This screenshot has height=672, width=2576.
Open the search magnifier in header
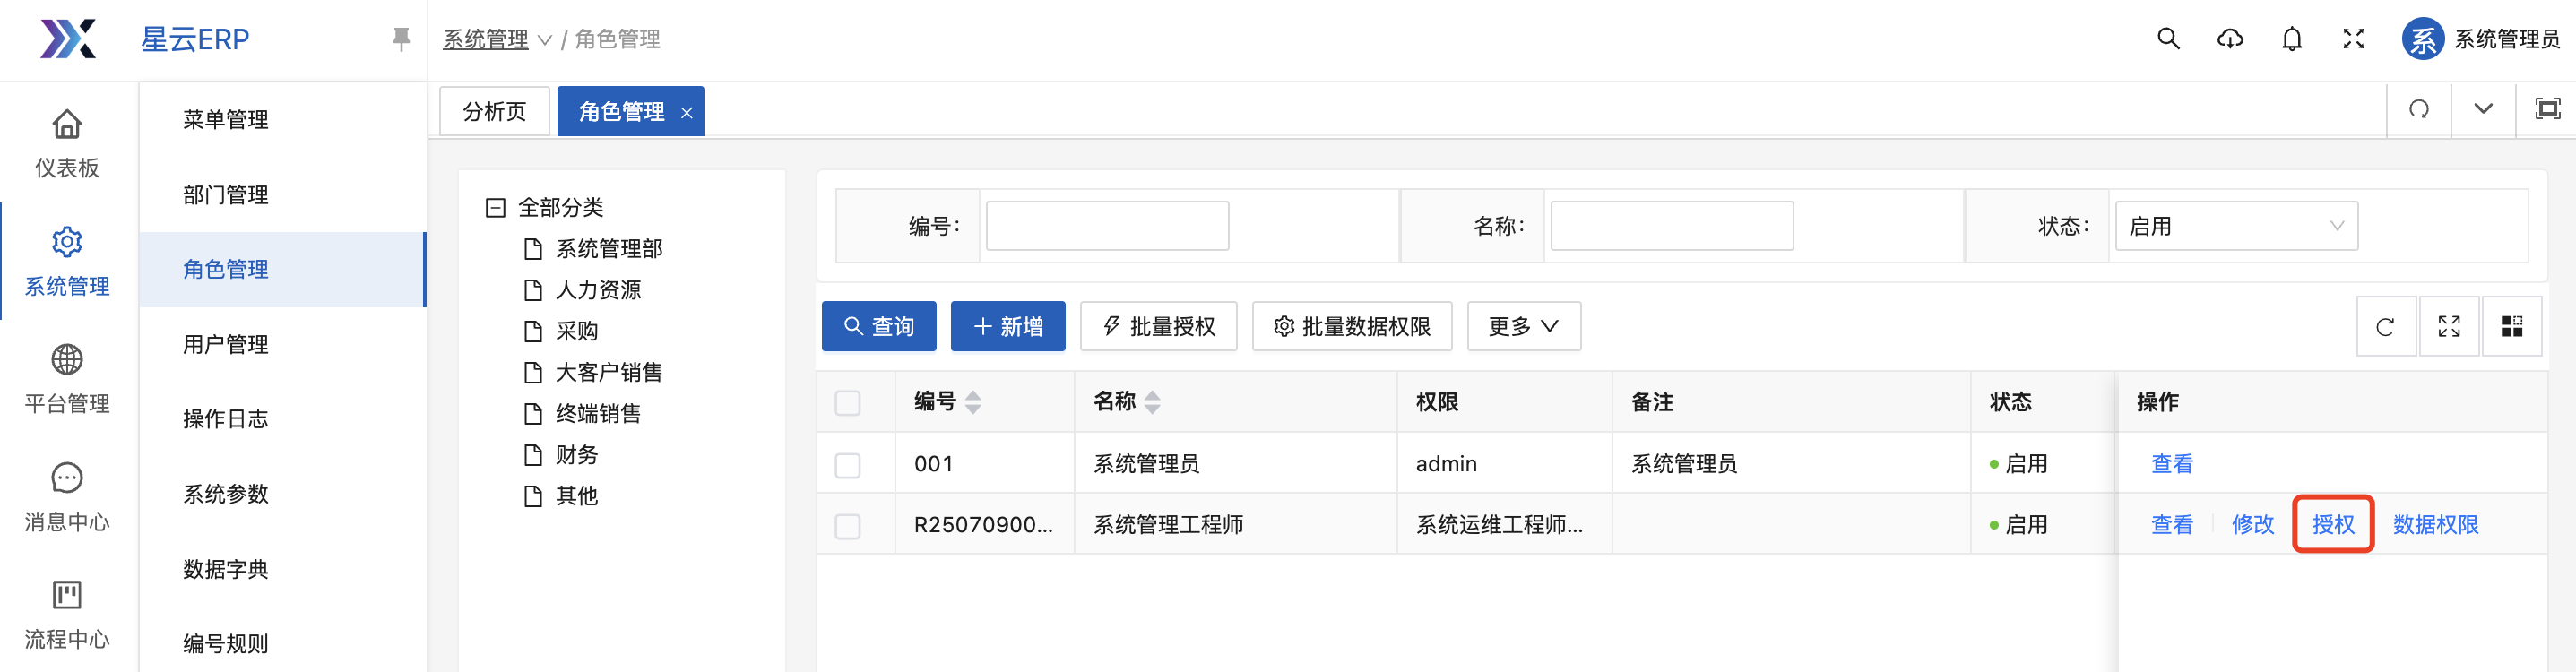[2167, 39]
